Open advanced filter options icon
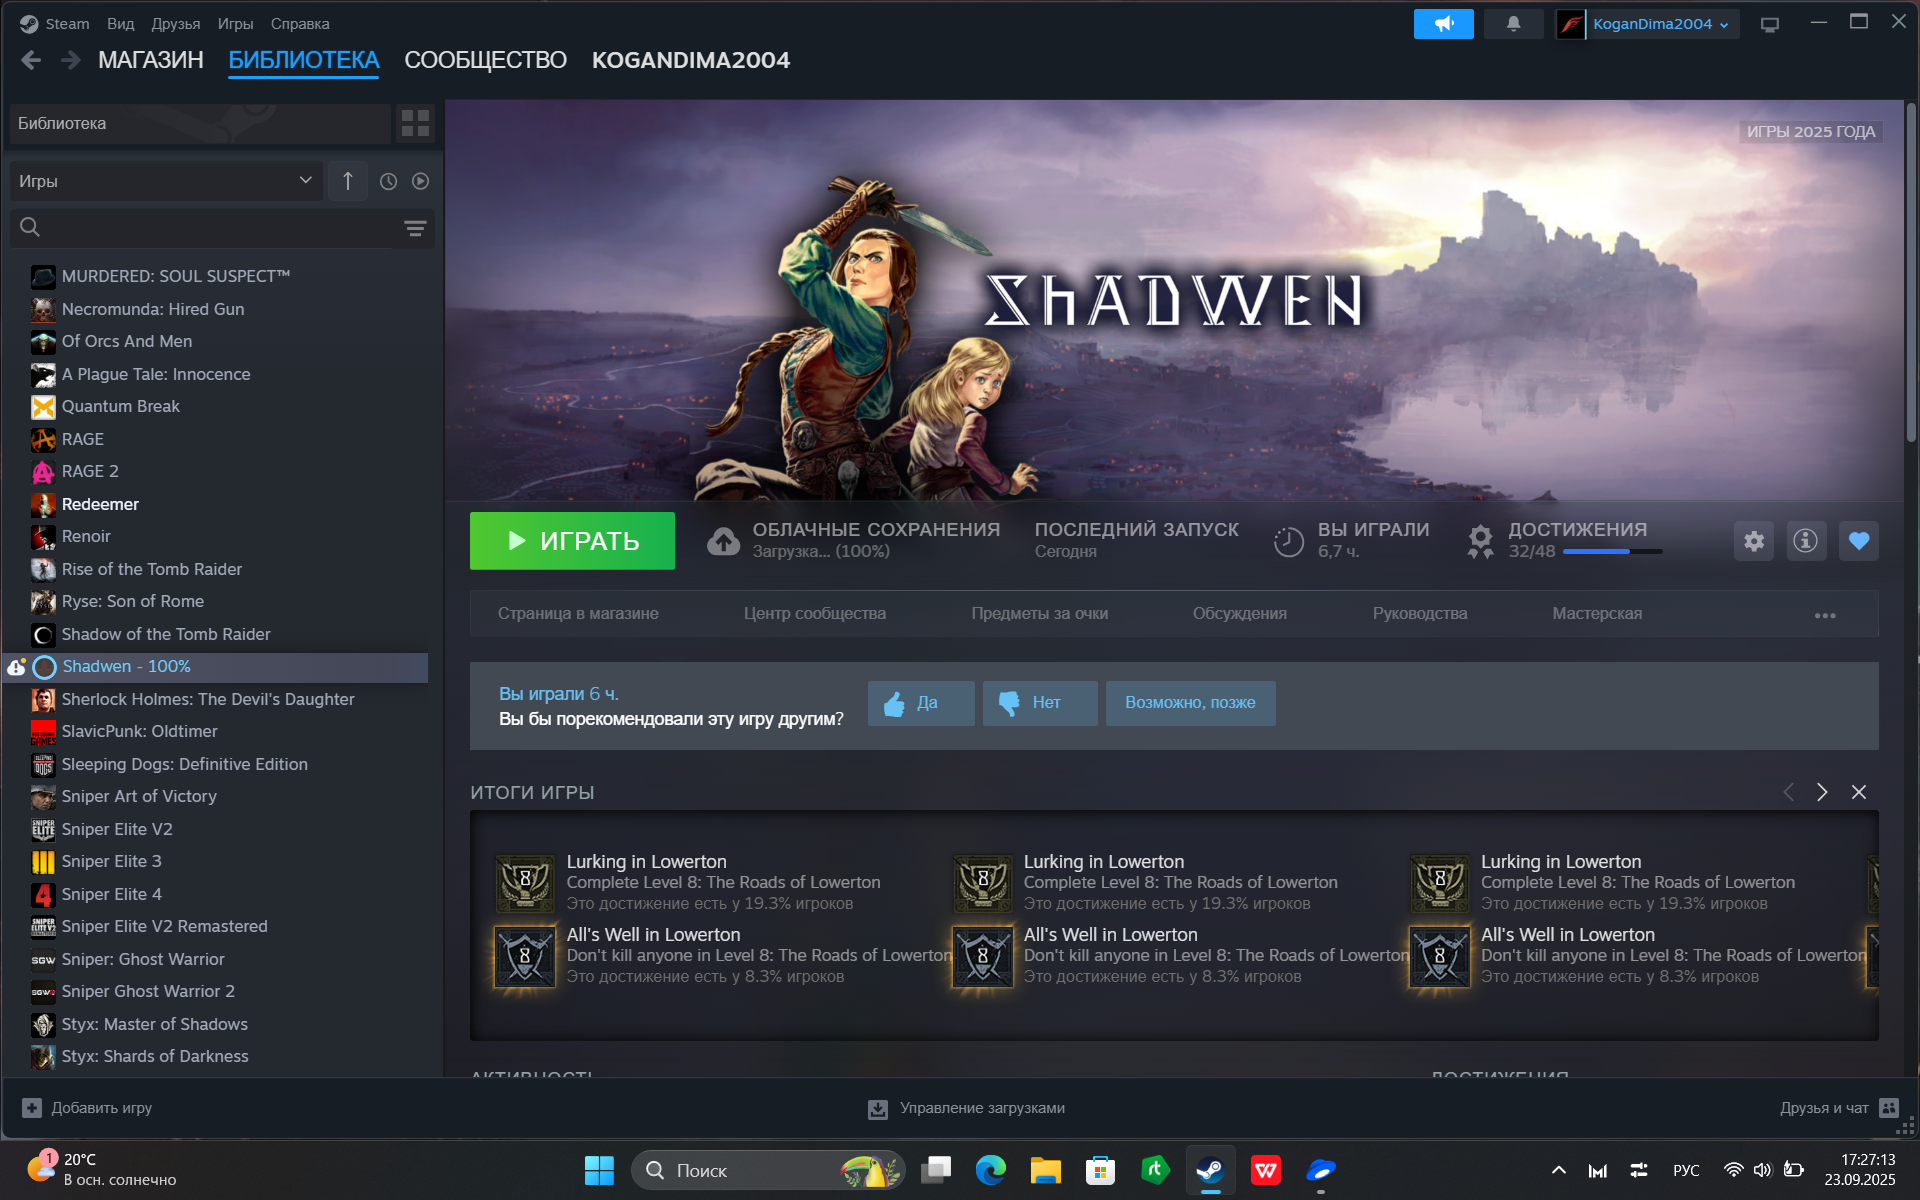The width and height of the screenshot is (1920, 1200). pyautogui.click(x=415, y=228)
